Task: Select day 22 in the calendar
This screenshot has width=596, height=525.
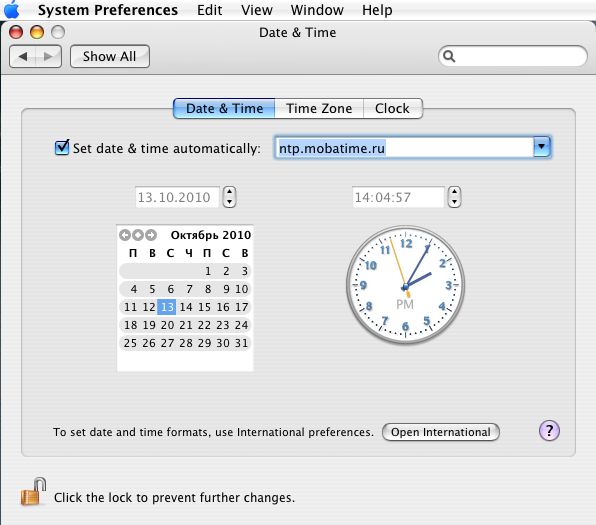Action: (x=204, y=325)
